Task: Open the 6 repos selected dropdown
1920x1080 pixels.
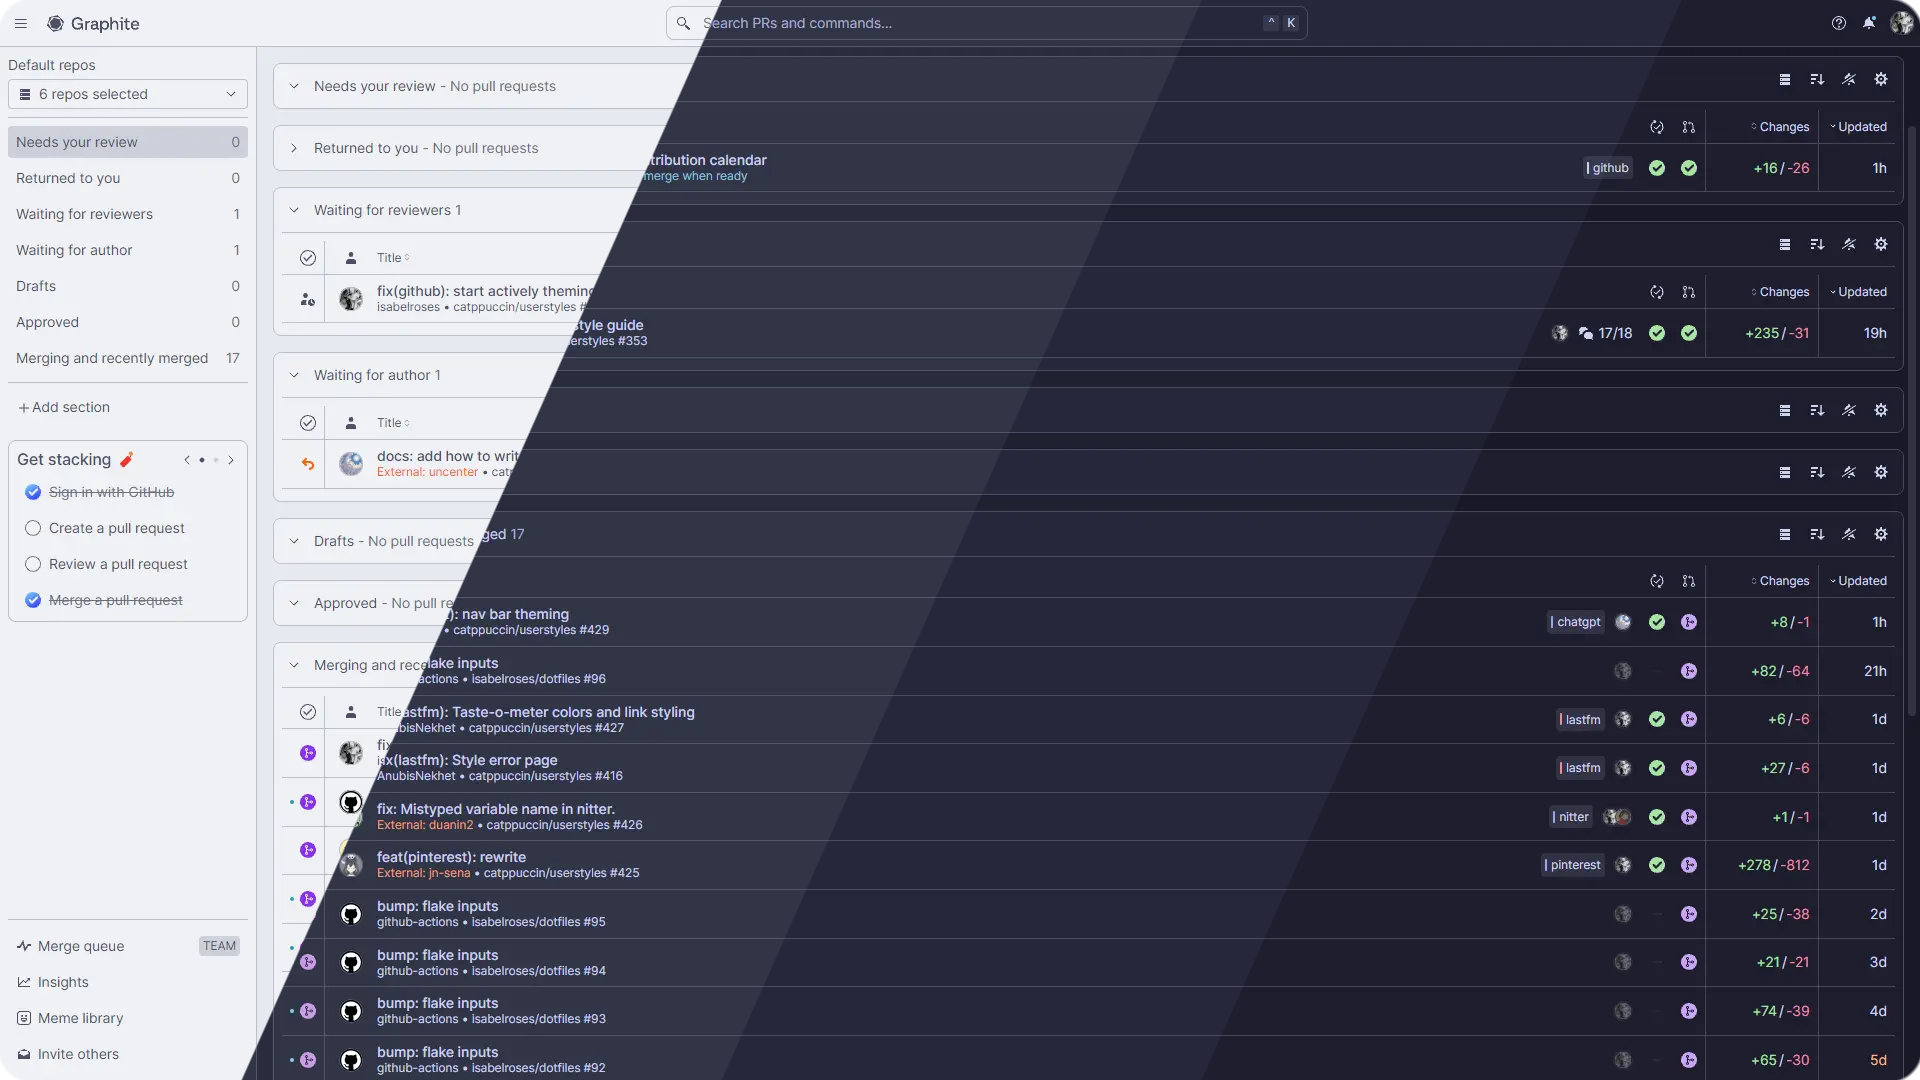Action: [x=128, y=94]
